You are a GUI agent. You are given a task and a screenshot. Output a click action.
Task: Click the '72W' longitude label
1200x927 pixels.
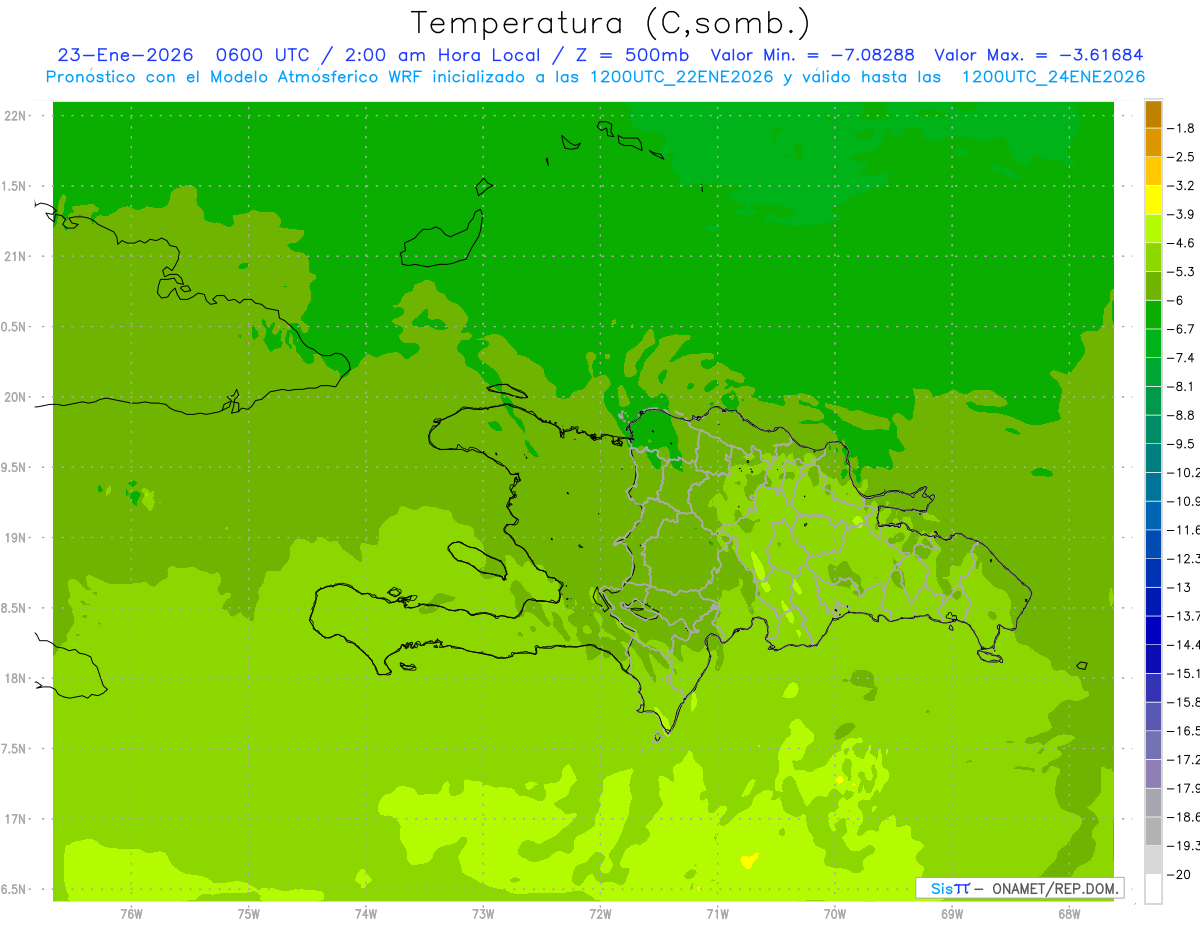click(x=600, y=913)
